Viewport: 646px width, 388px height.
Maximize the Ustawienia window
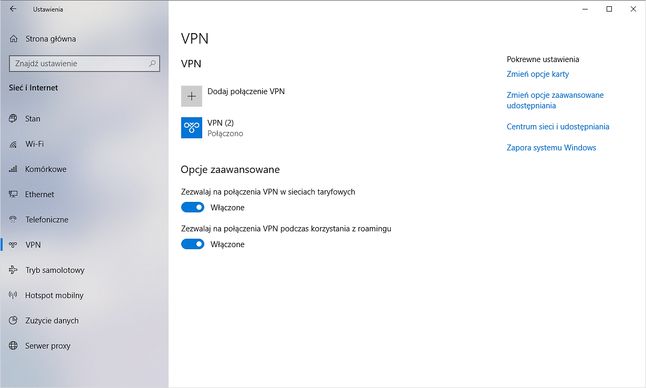pyautogui.click(x=609, y=9)
